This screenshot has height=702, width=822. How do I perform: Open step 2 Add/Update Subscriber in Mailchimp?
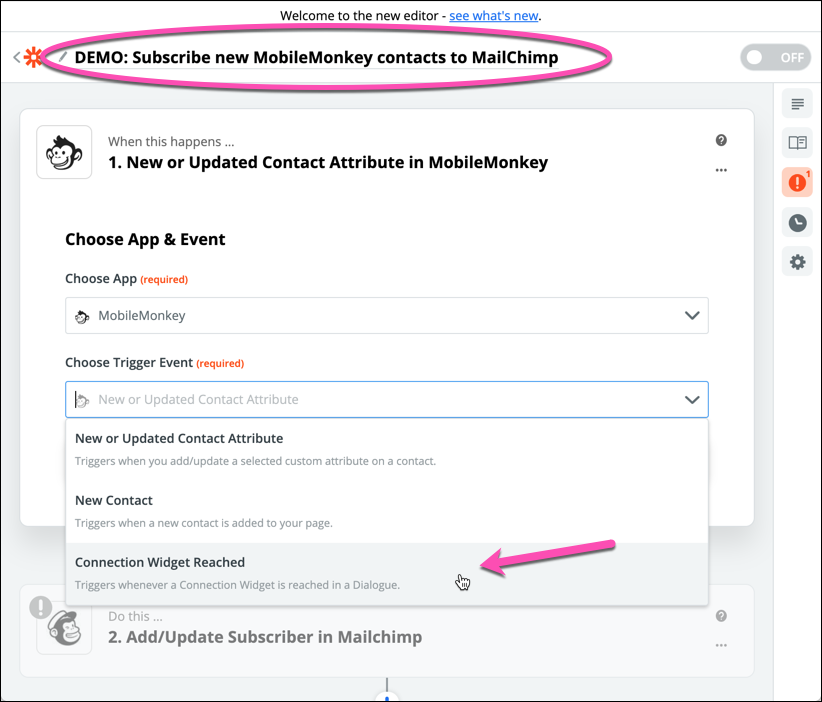coord(265,637)
